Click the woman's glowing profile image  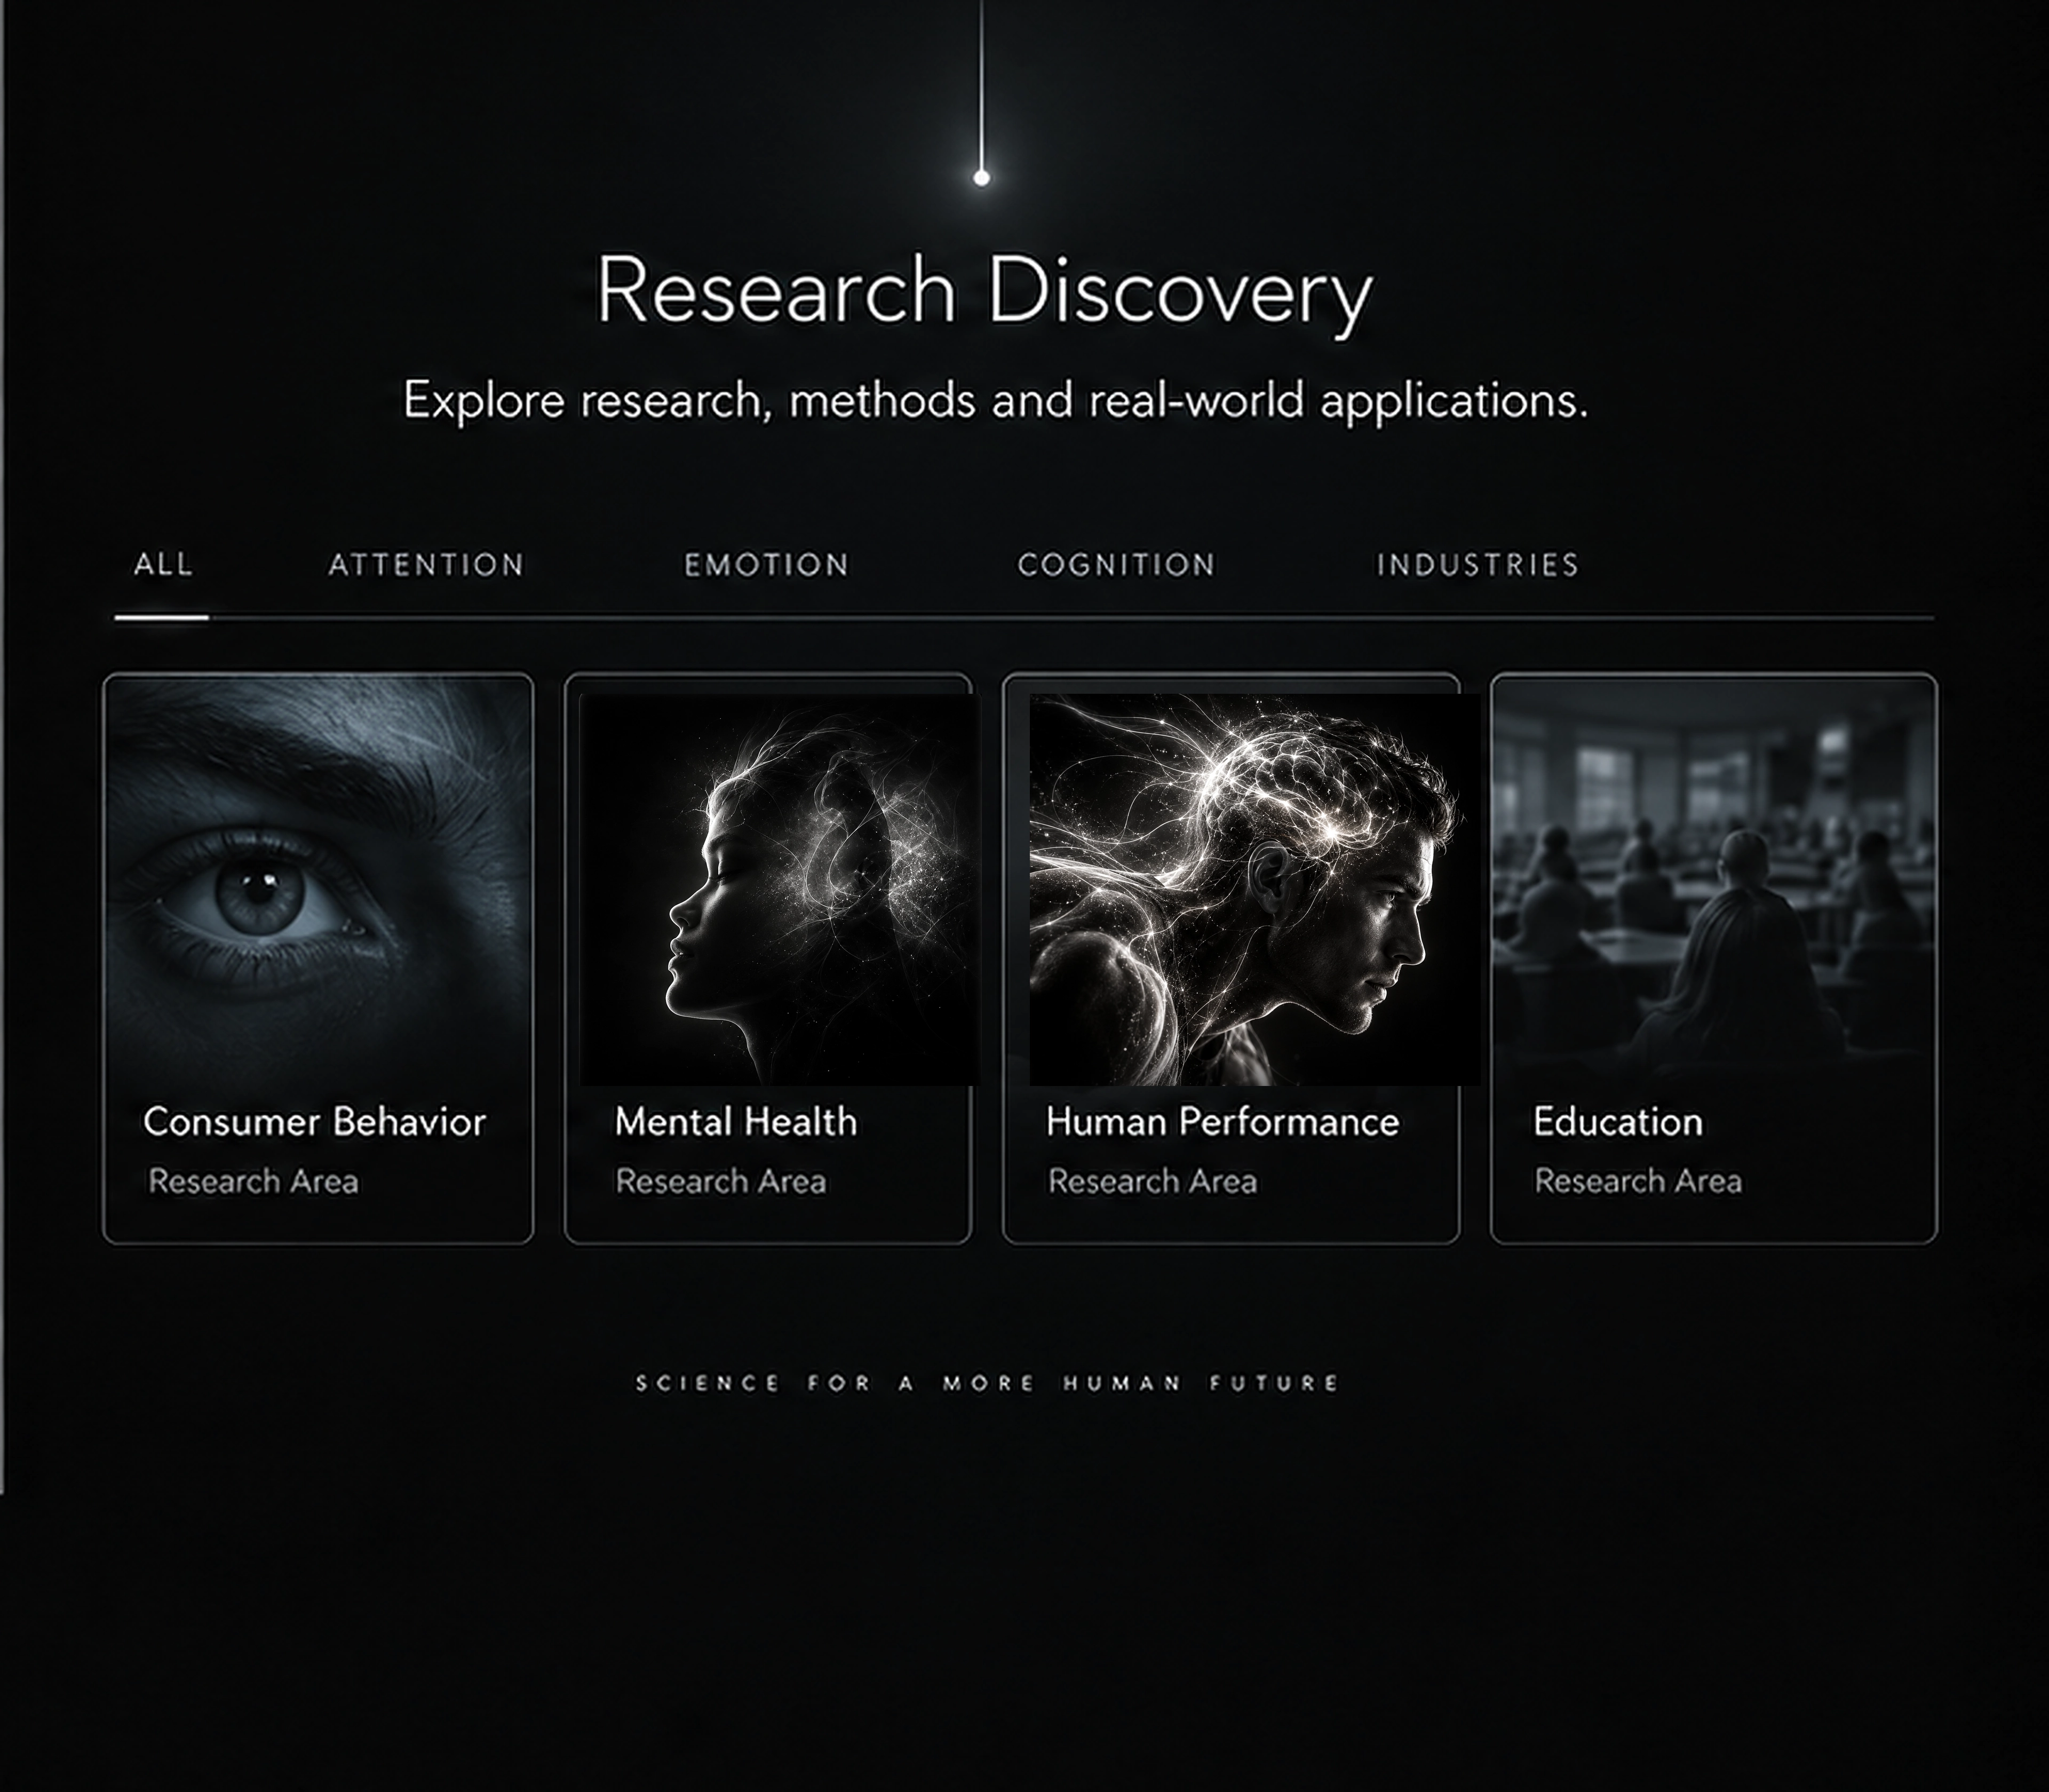coord(780,890)
